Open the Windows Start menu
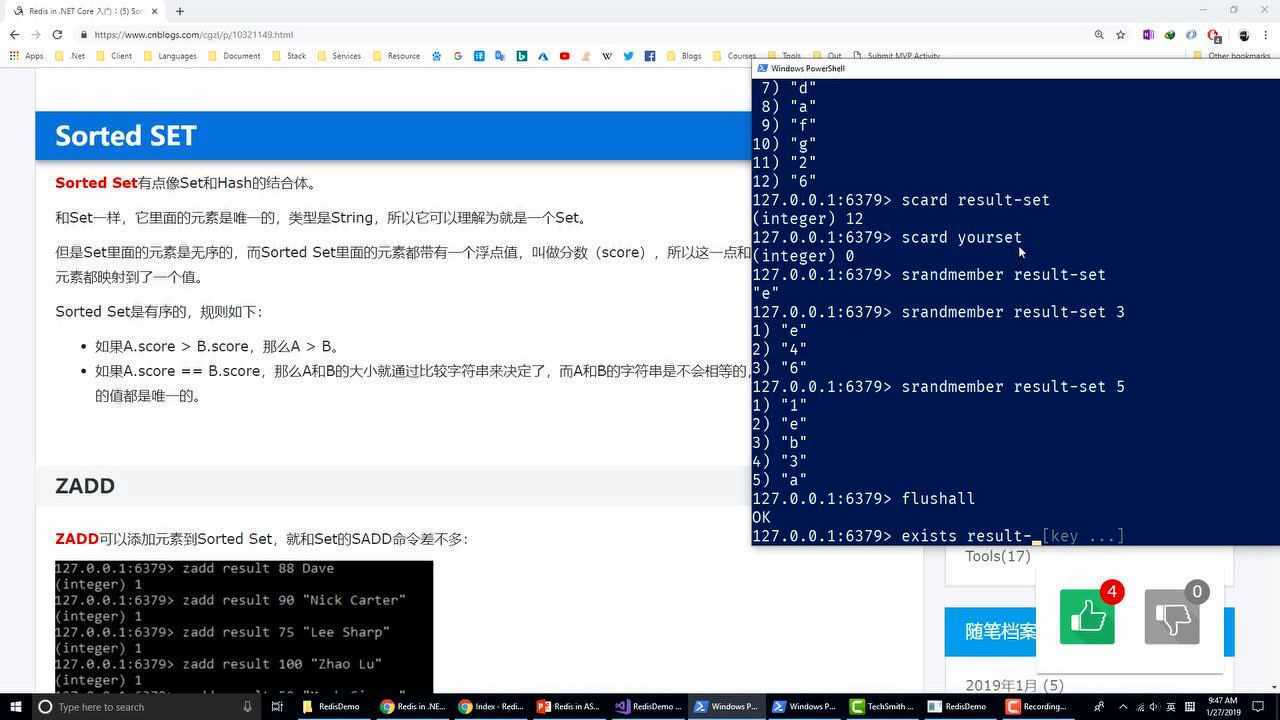Viewport: 1280px width, 720px height. tap(15, 706)
